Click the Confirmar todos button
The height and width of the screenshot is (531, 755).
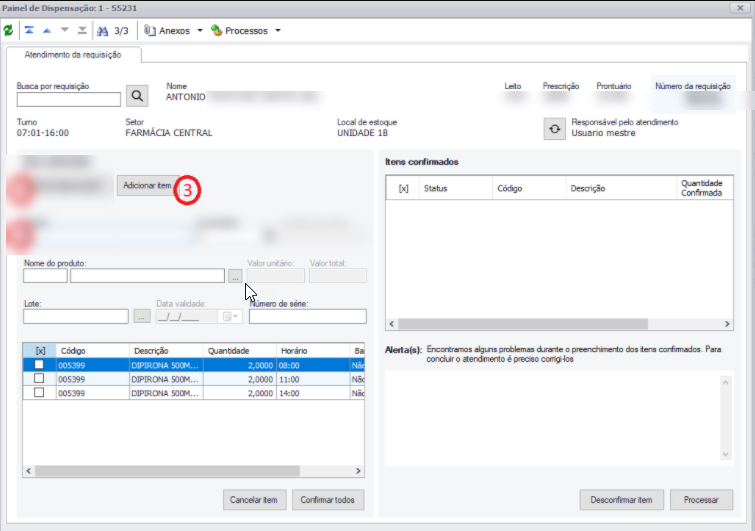328,500
